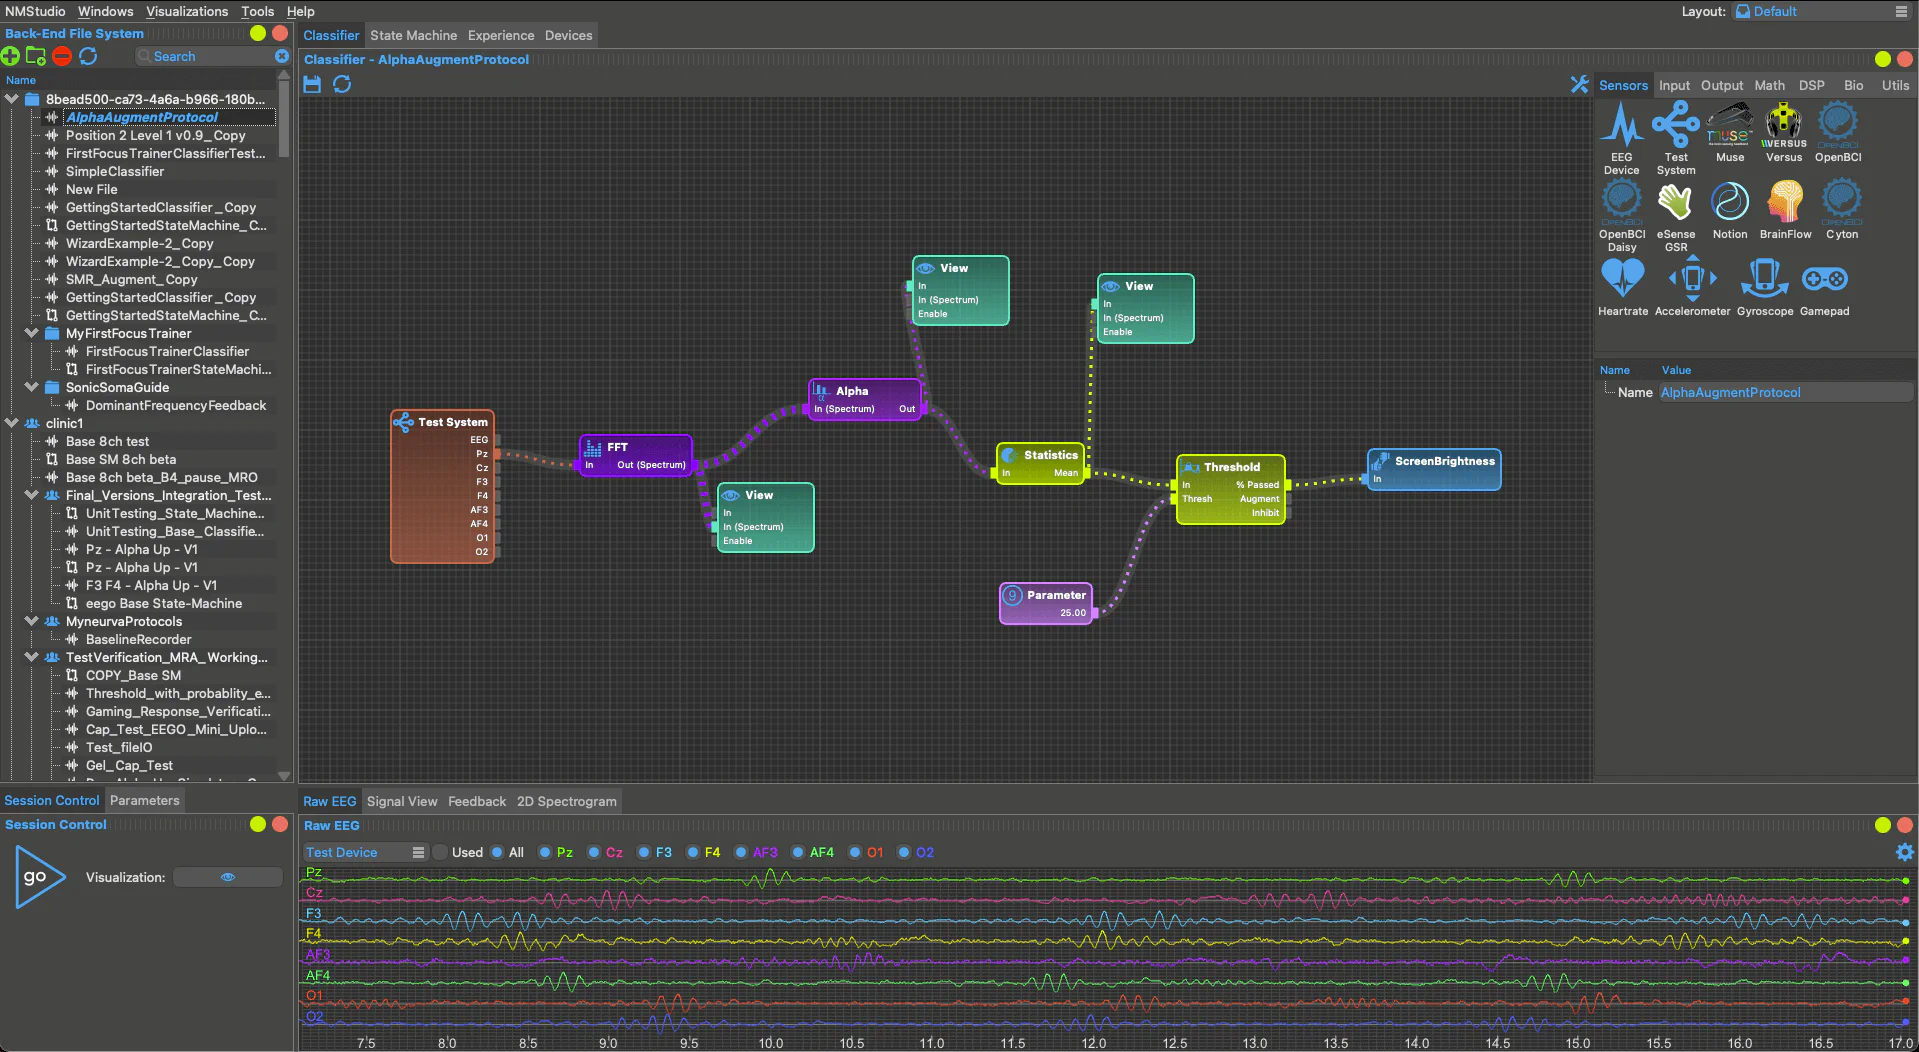Viewport: 1919px width, 1052px height.
Task: Open the Visualizations menu
Action: click(x=187, y=11)
